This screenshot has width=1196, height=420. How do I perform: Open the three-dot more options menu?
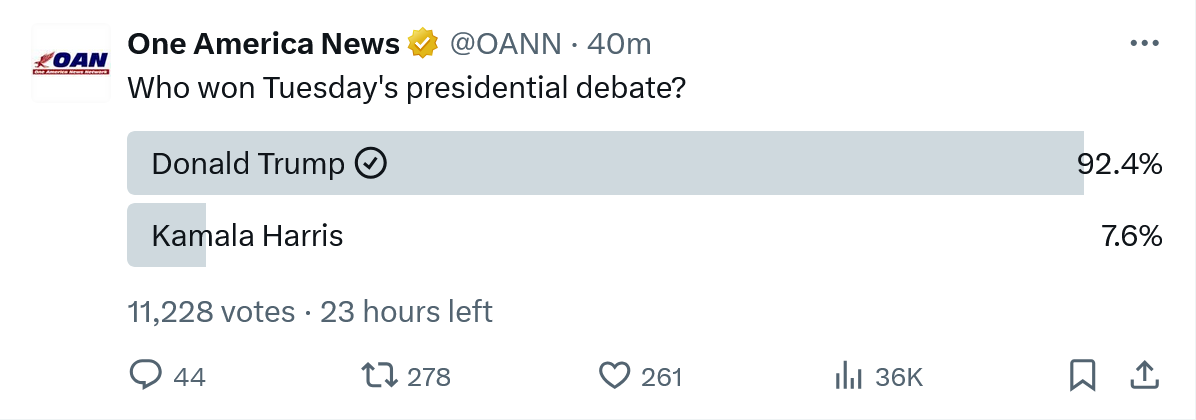click(1143, 44)
